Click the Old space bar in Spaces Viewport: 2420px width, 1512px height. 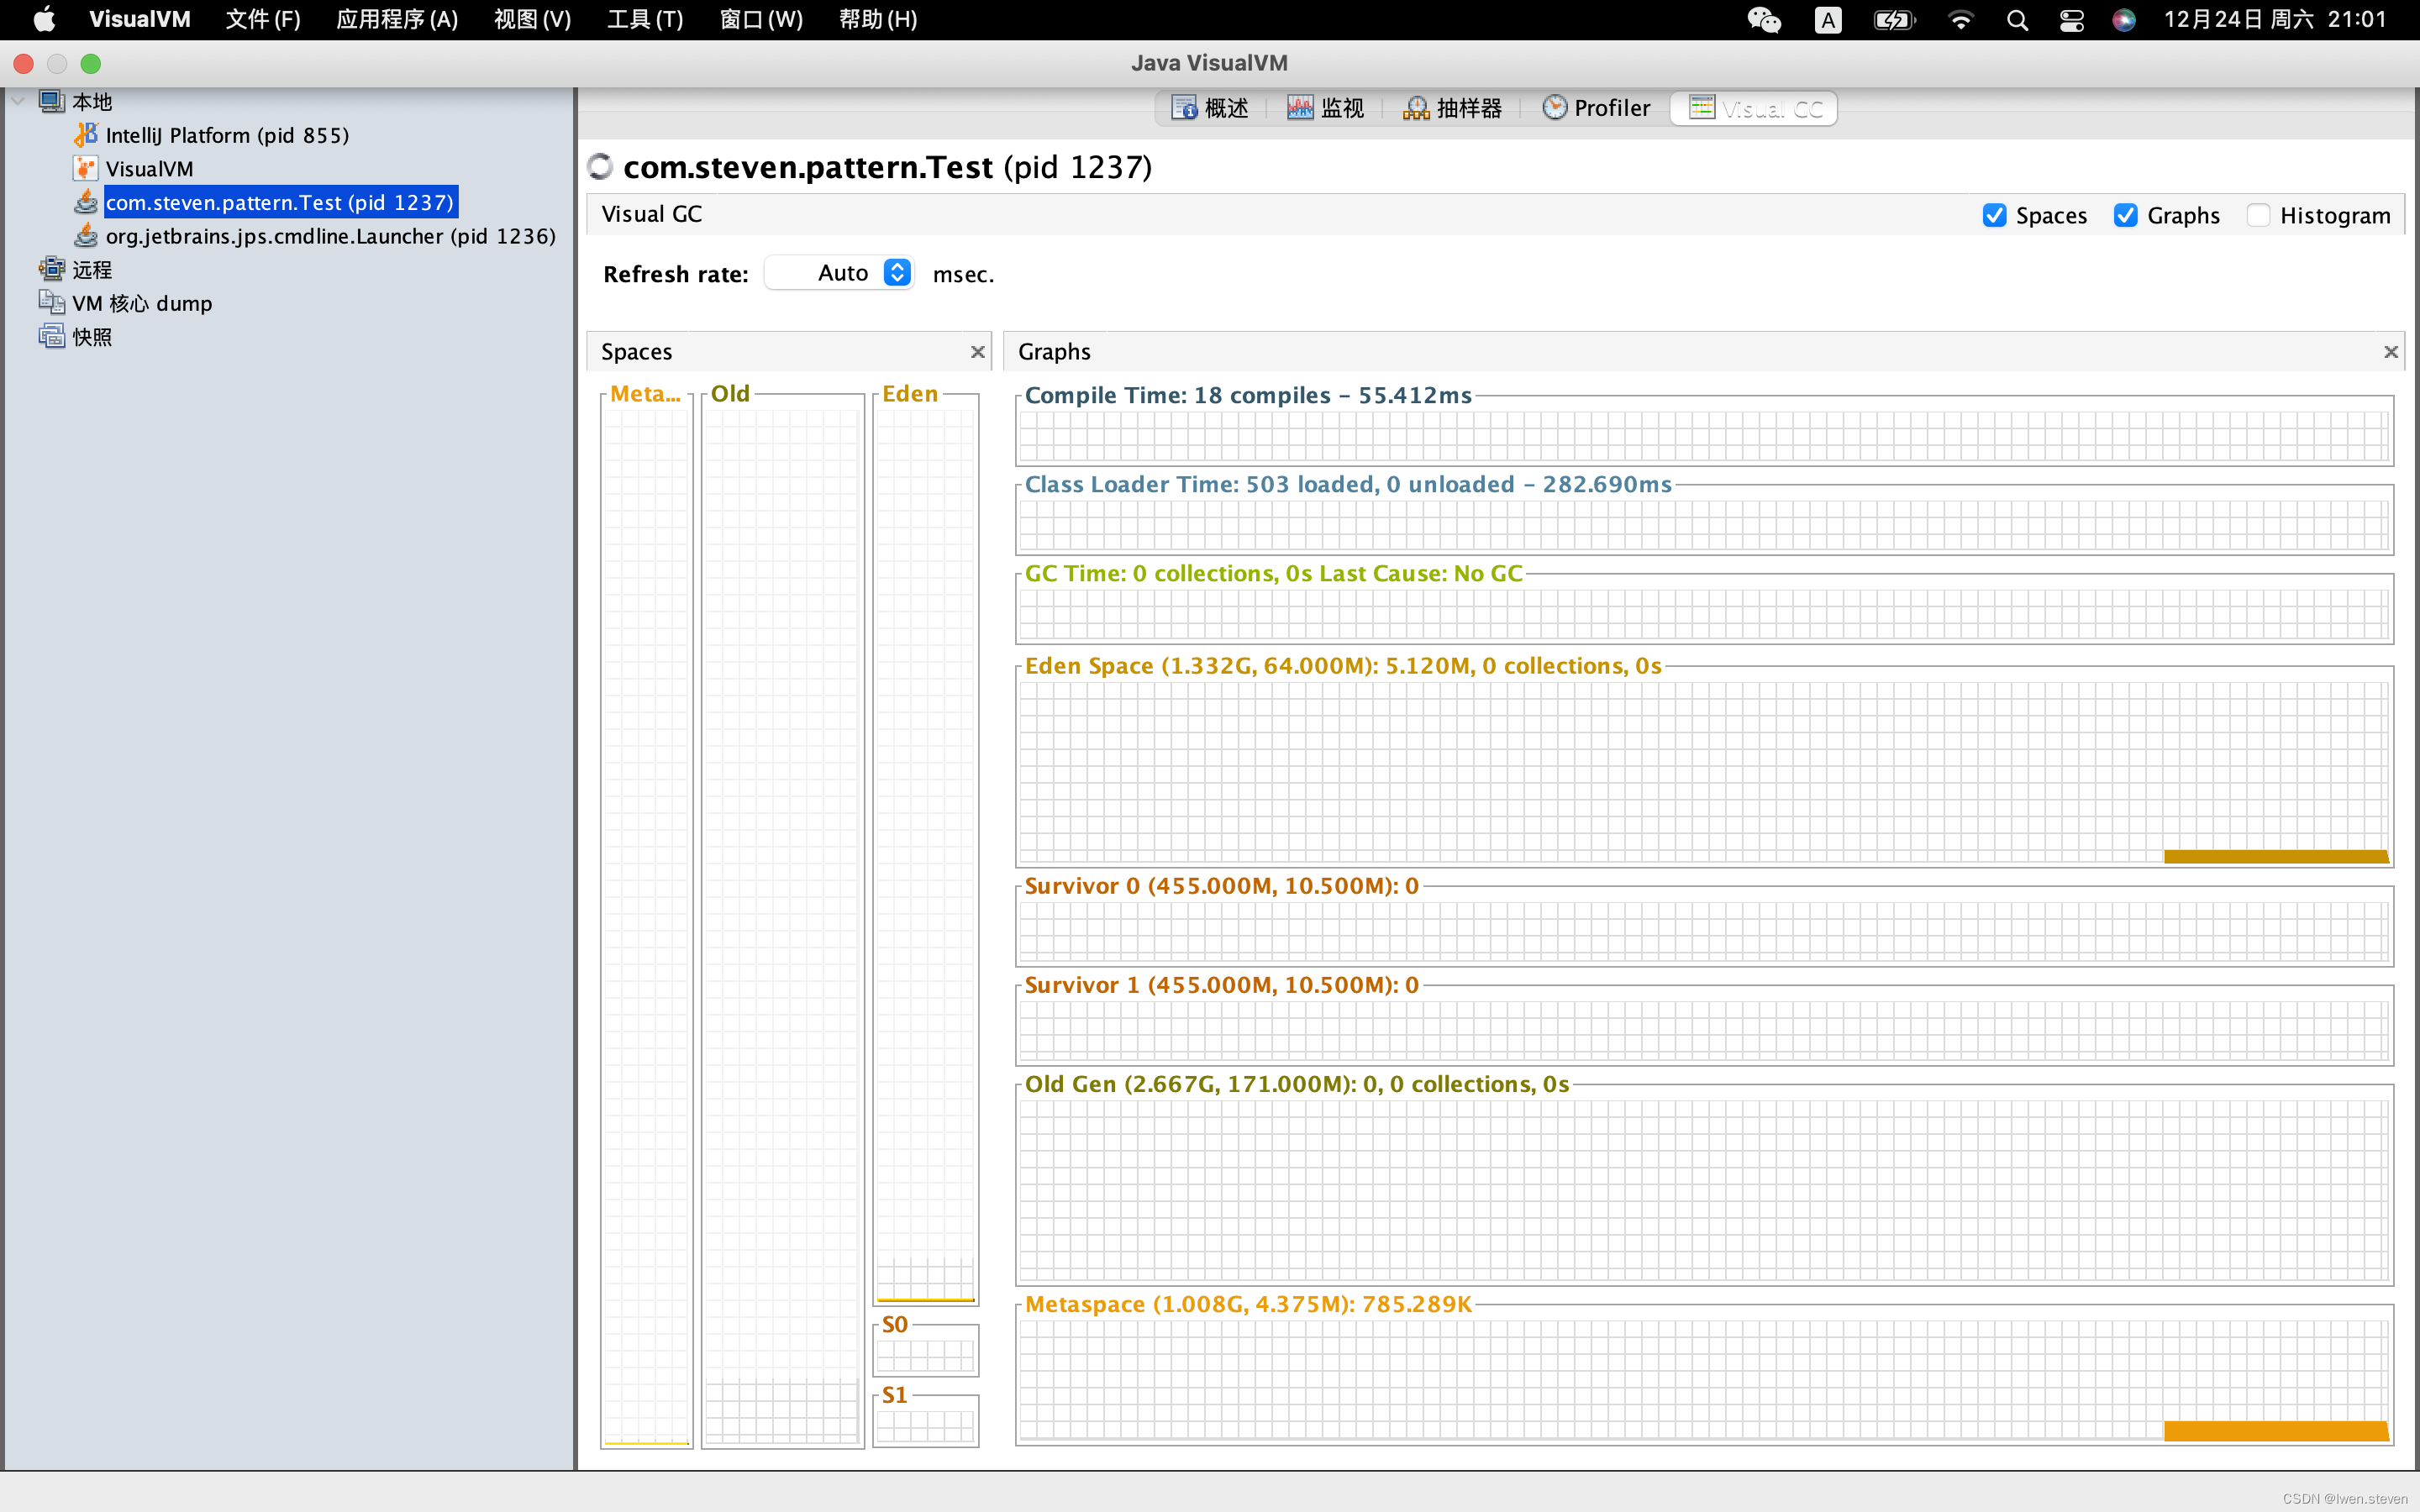point(782,925)
